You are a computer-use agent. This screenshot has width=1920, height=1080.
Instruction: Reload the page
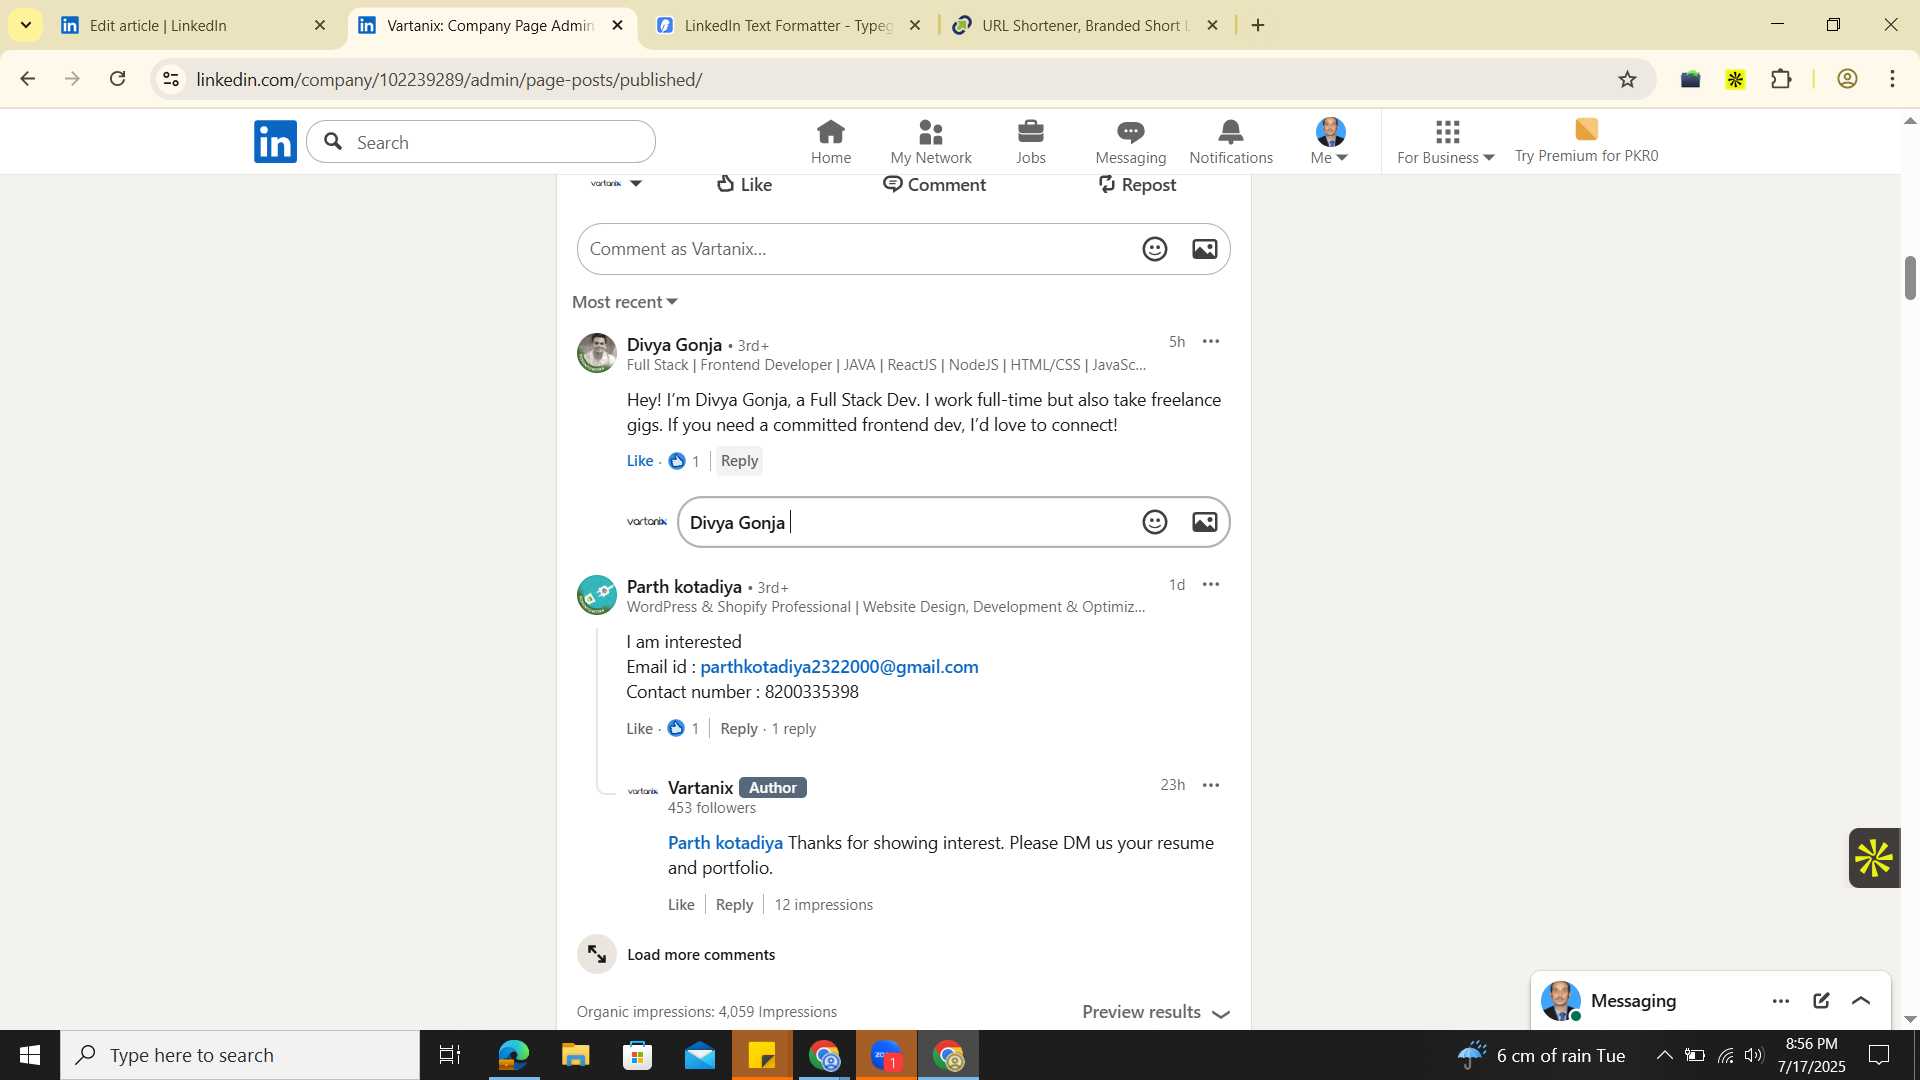point(118,79)
